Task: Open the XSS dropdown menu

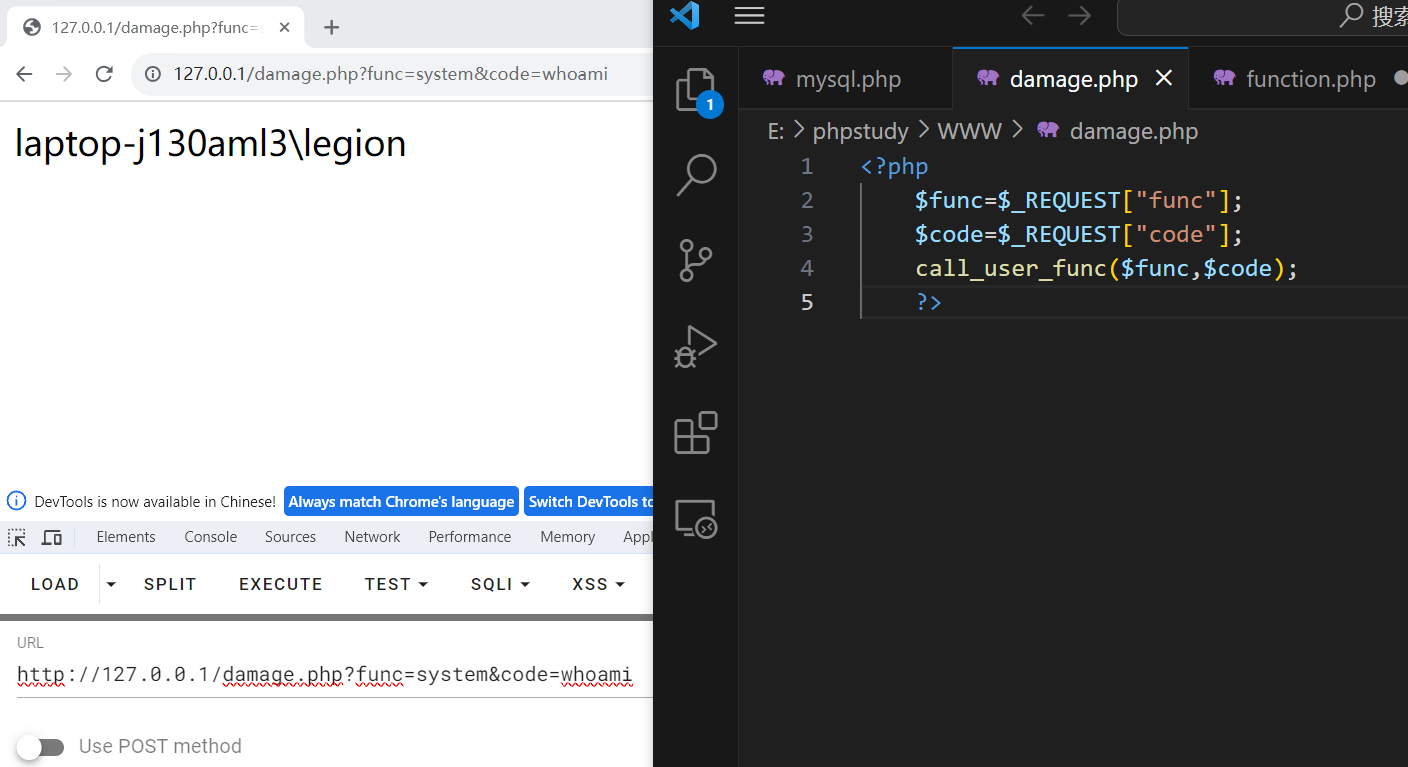Action: coord(598,584)
